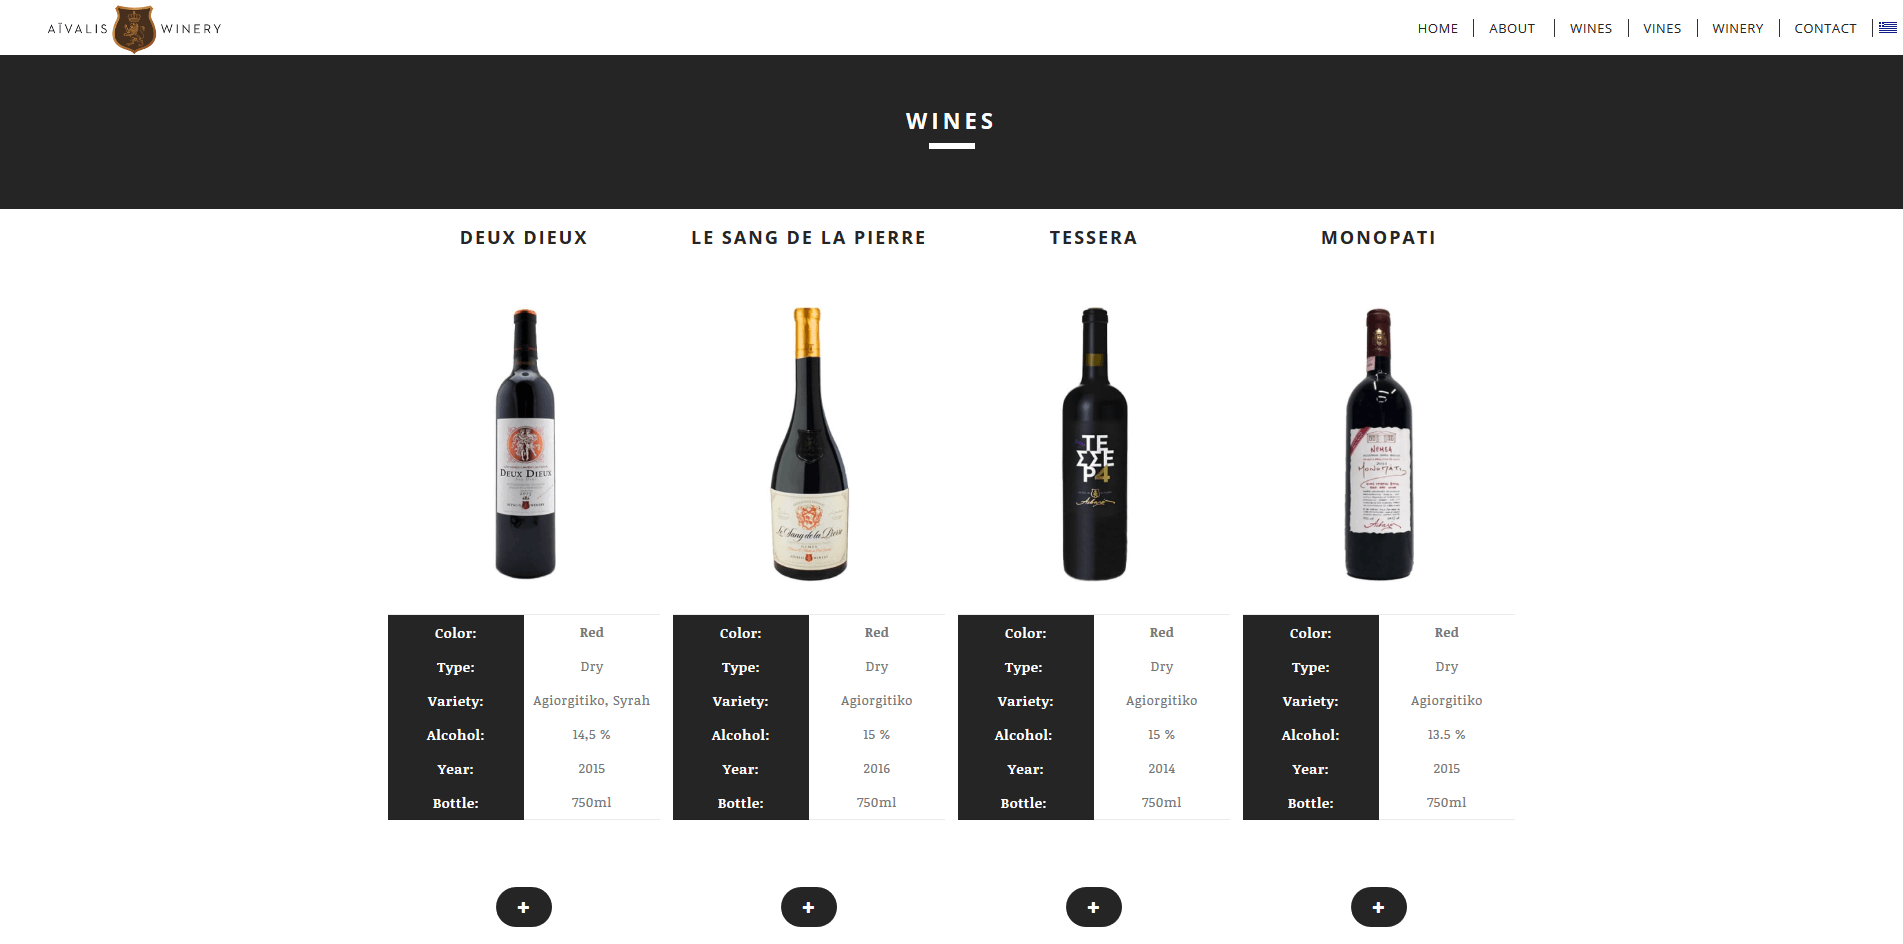Click the Deux Dieux bottle image
The height and width of the screenshot is (944, 1903).
coord(525,444)
